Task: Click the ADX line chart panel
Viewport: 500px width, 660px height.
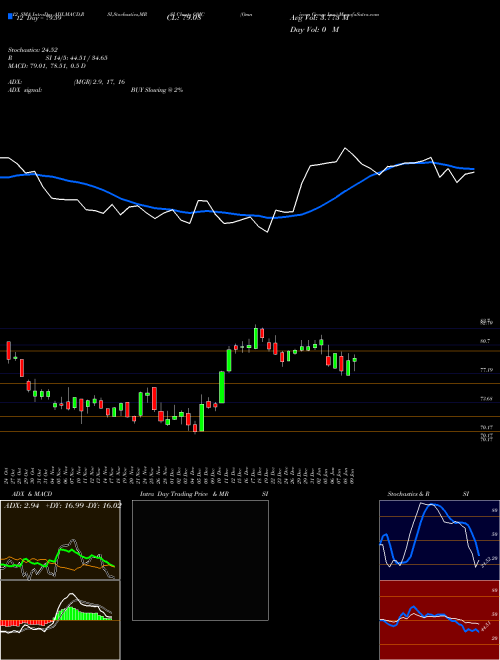Action: click(x=60, y=540)
